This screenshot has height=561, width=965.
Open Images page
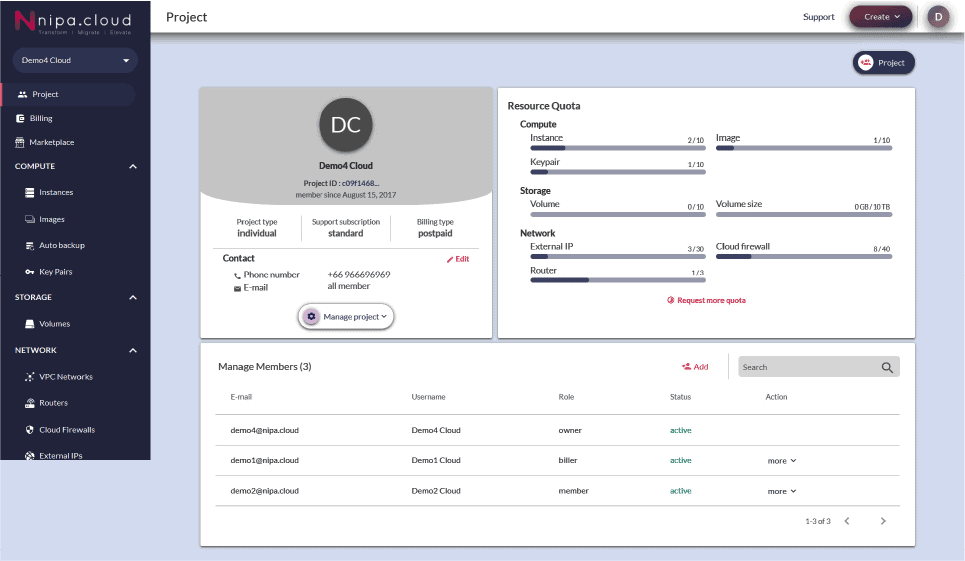pos(52,219)
